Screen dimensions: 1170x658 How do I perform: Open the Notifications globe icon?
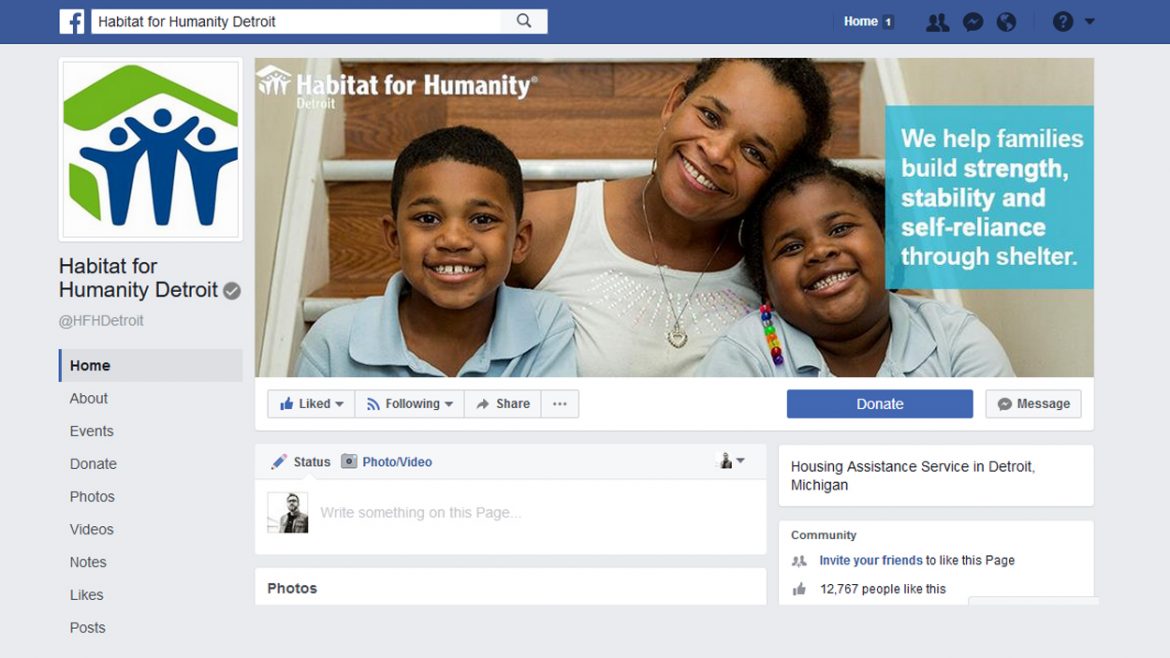[1006, 22]
